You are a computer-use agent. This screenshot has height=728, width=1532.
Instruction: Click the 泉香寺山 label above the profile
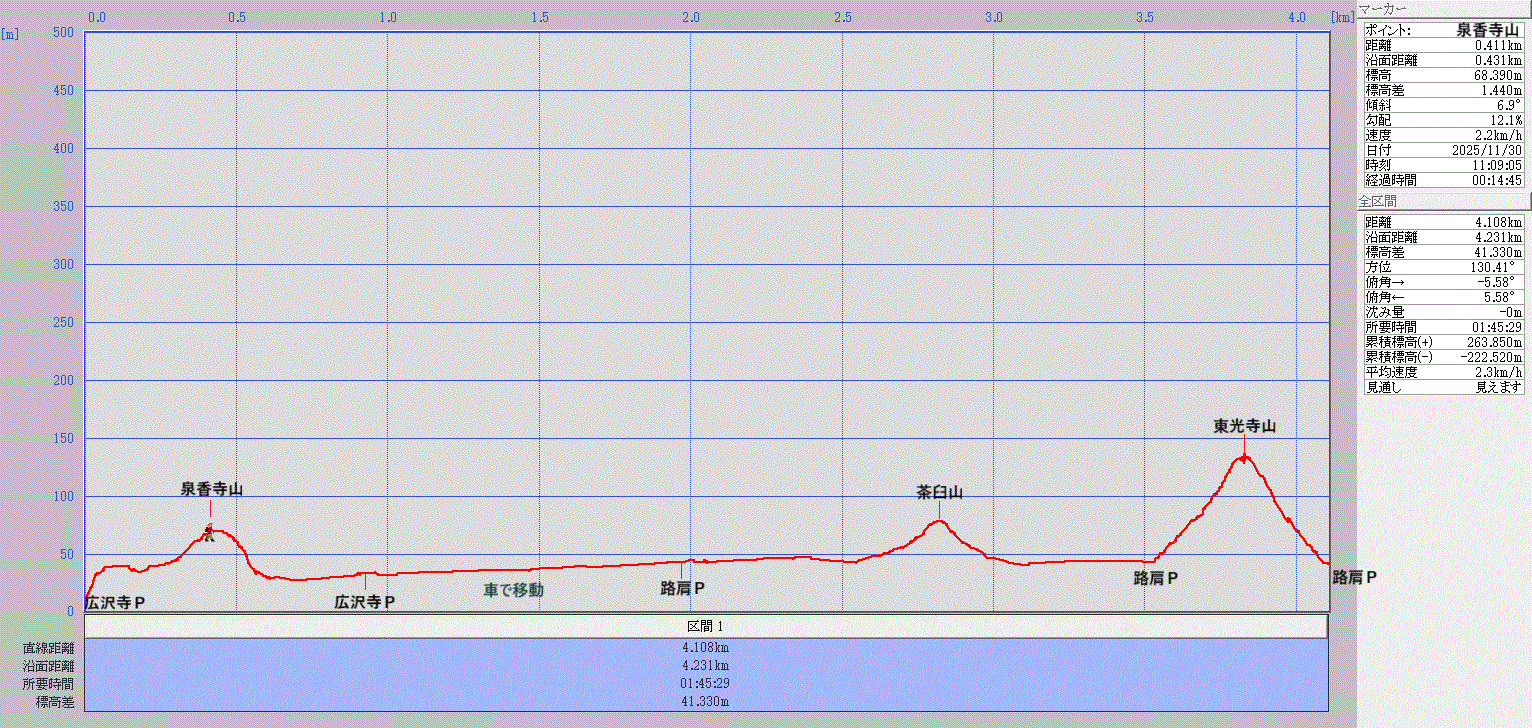211,489
